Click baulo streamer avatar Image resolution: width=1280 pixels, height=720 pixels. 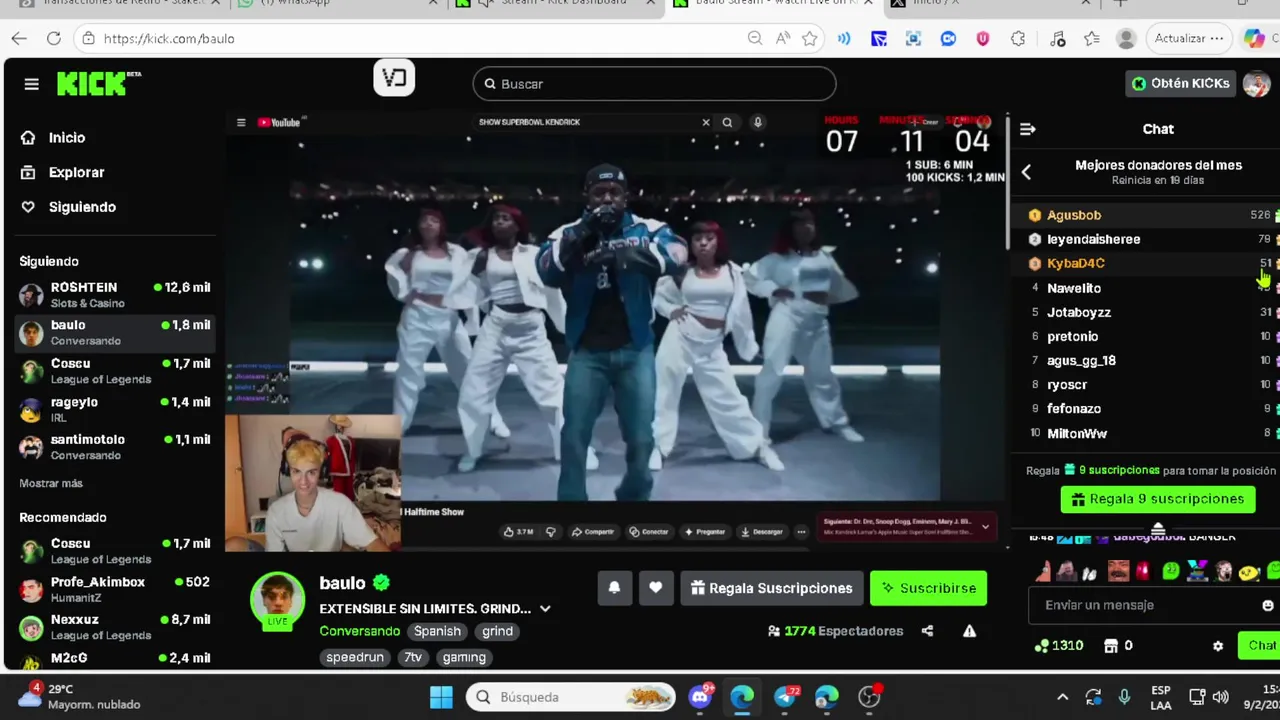click(x=277, y=600)
